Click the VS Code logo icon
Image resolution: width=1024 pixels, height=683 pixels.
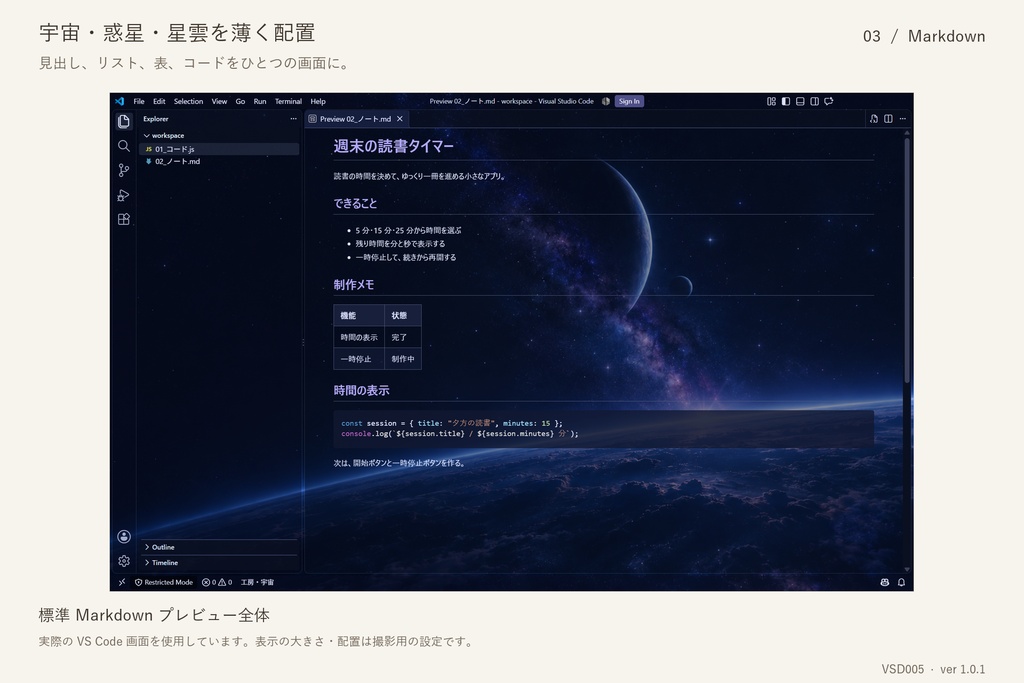(120, 101)
